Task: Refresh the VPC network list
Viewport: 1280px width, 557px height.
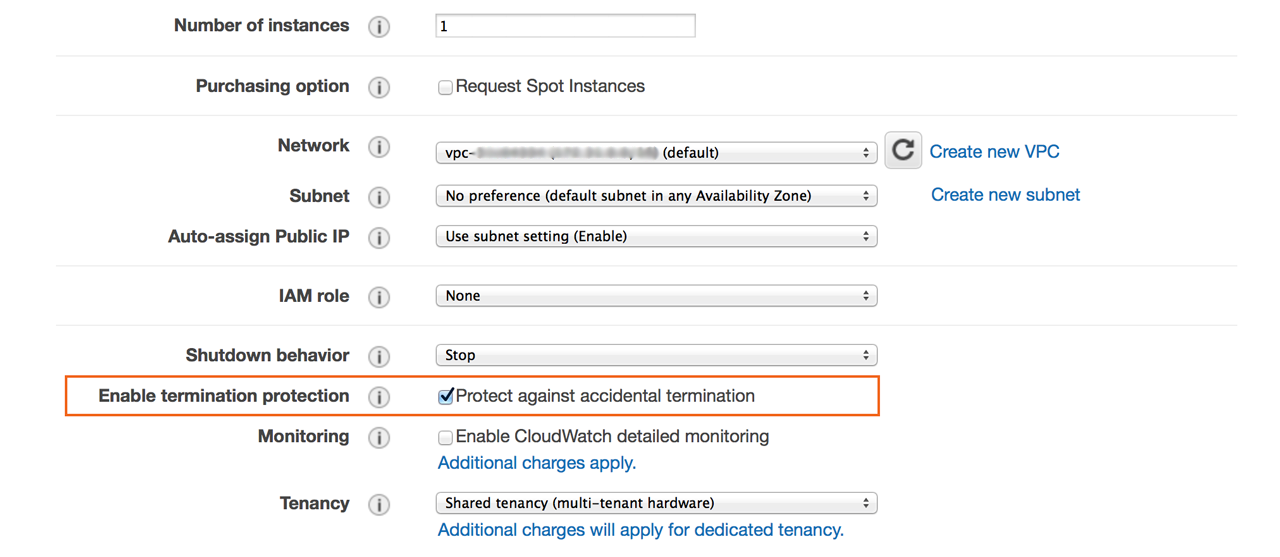Action: [902, 150]
